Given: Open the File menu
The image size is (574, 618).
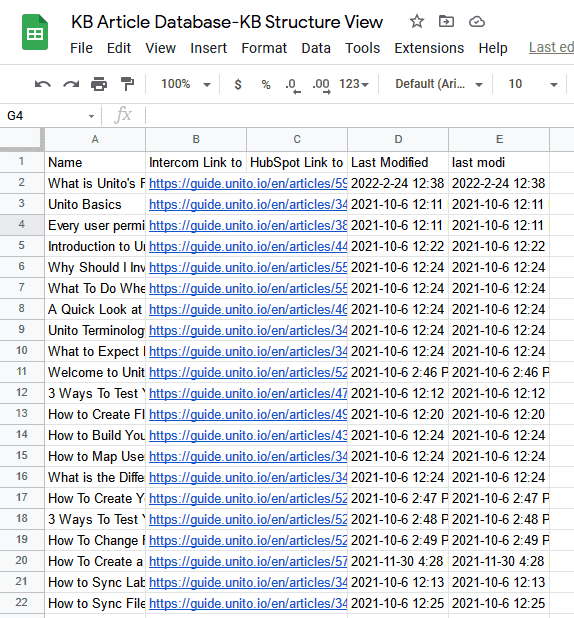Looking at the screenshot, I should pyautogui.click(x=81, y=48).
